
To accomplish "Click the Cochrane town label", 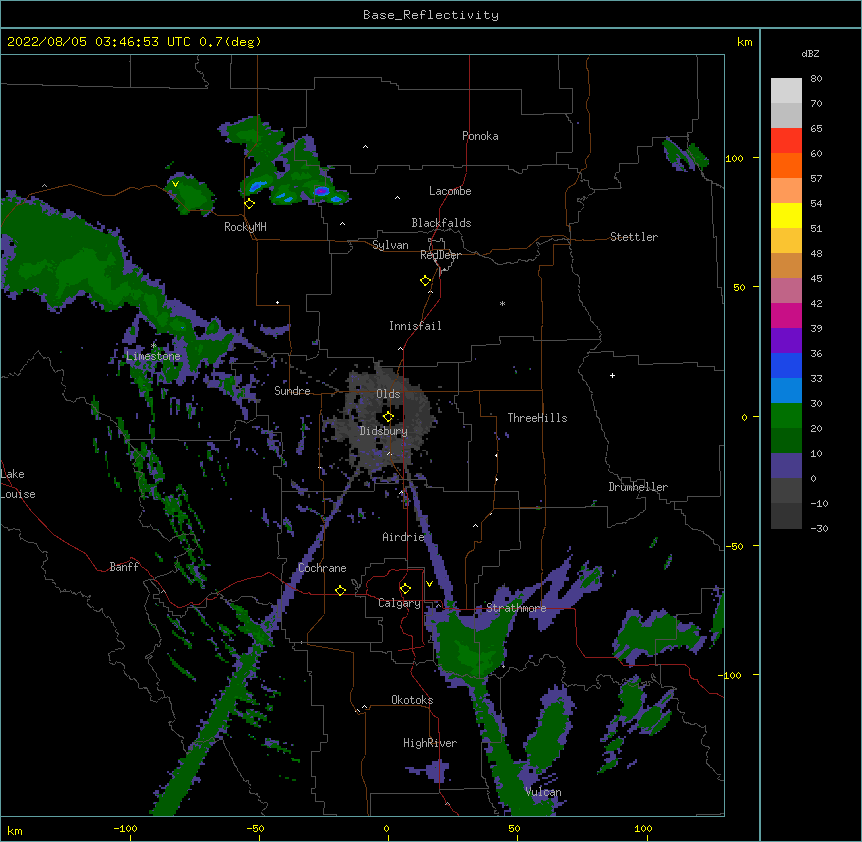I will tap(322, 568).
